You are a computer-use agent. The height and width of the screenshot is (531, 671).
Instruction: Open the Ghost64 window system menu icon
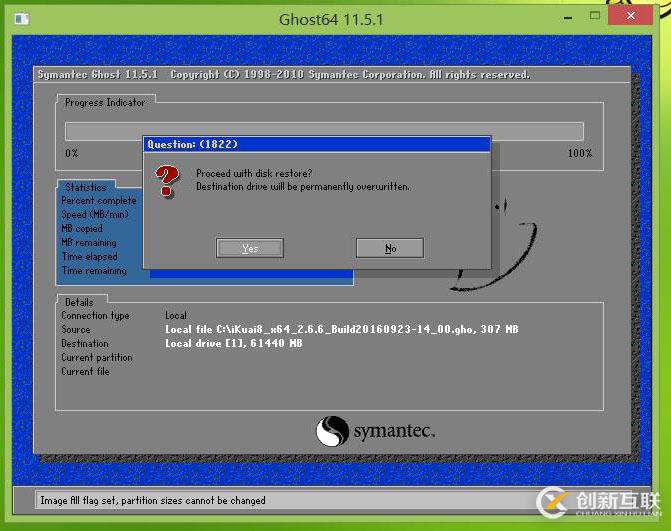[22, 19]
